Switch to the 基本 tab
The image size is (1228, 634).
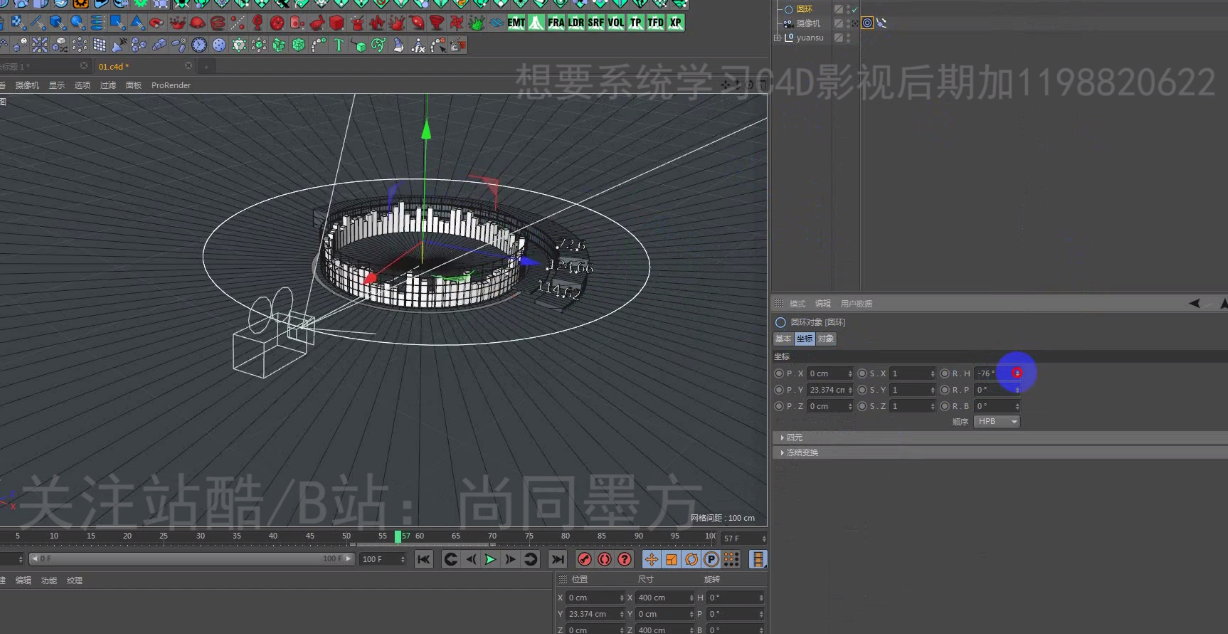(x=783, y=339)
